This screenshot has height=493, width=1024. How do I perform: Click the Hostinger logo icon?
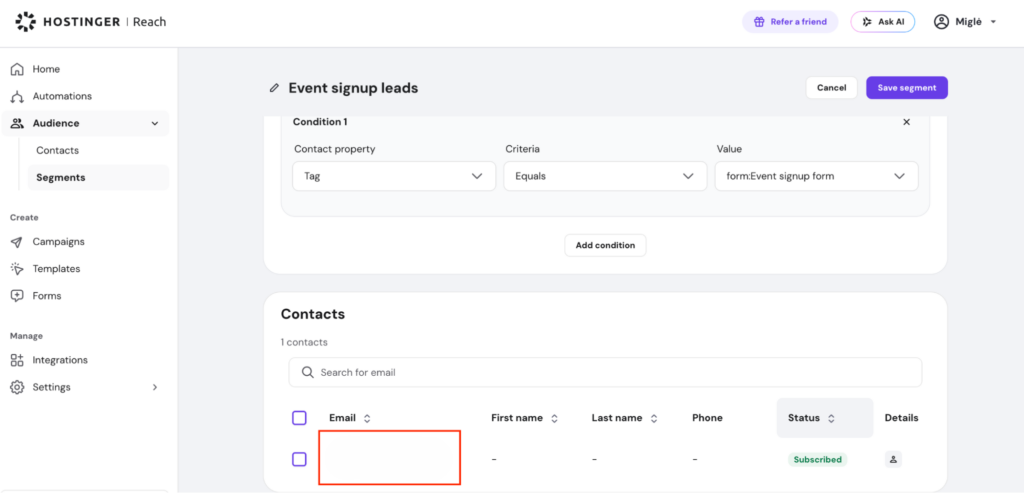(x=26, y=22)
